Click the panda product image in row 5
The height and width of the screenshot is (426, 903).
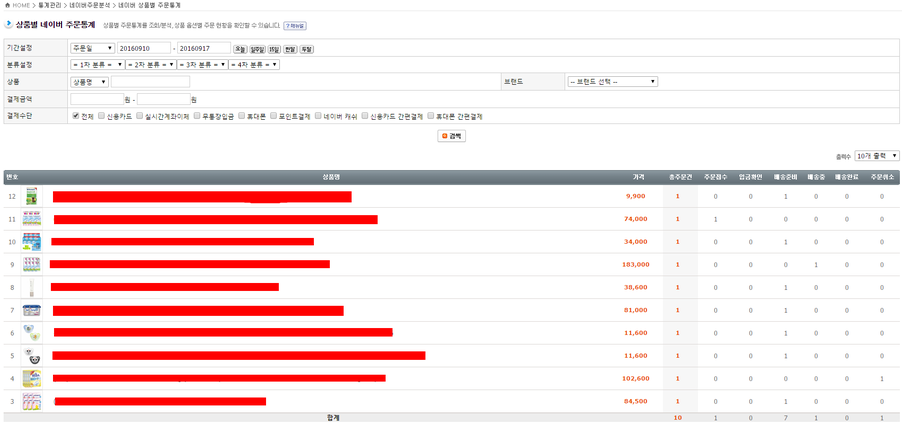pos(32,356)
